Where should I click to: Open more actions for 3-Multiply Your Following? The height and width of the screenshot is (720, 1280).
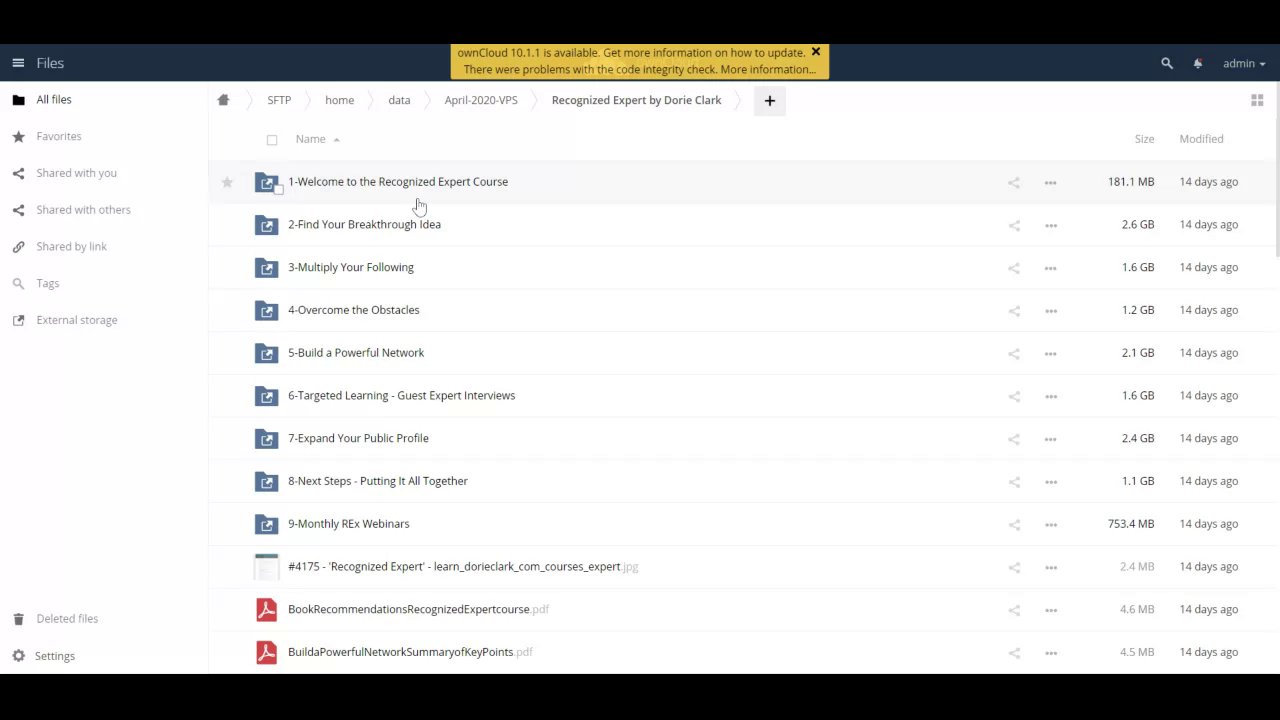point(1050,268)
